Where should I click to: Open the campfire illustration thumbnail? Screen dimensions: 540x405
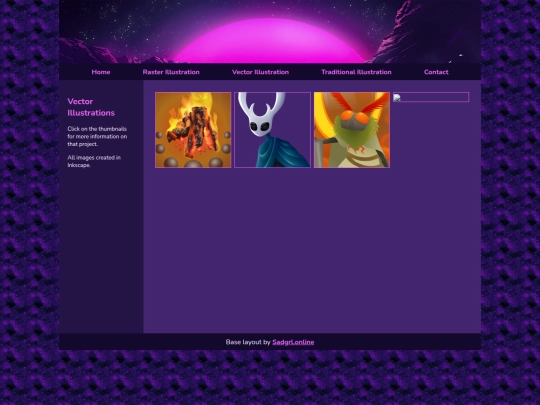[x=193, y=130]
